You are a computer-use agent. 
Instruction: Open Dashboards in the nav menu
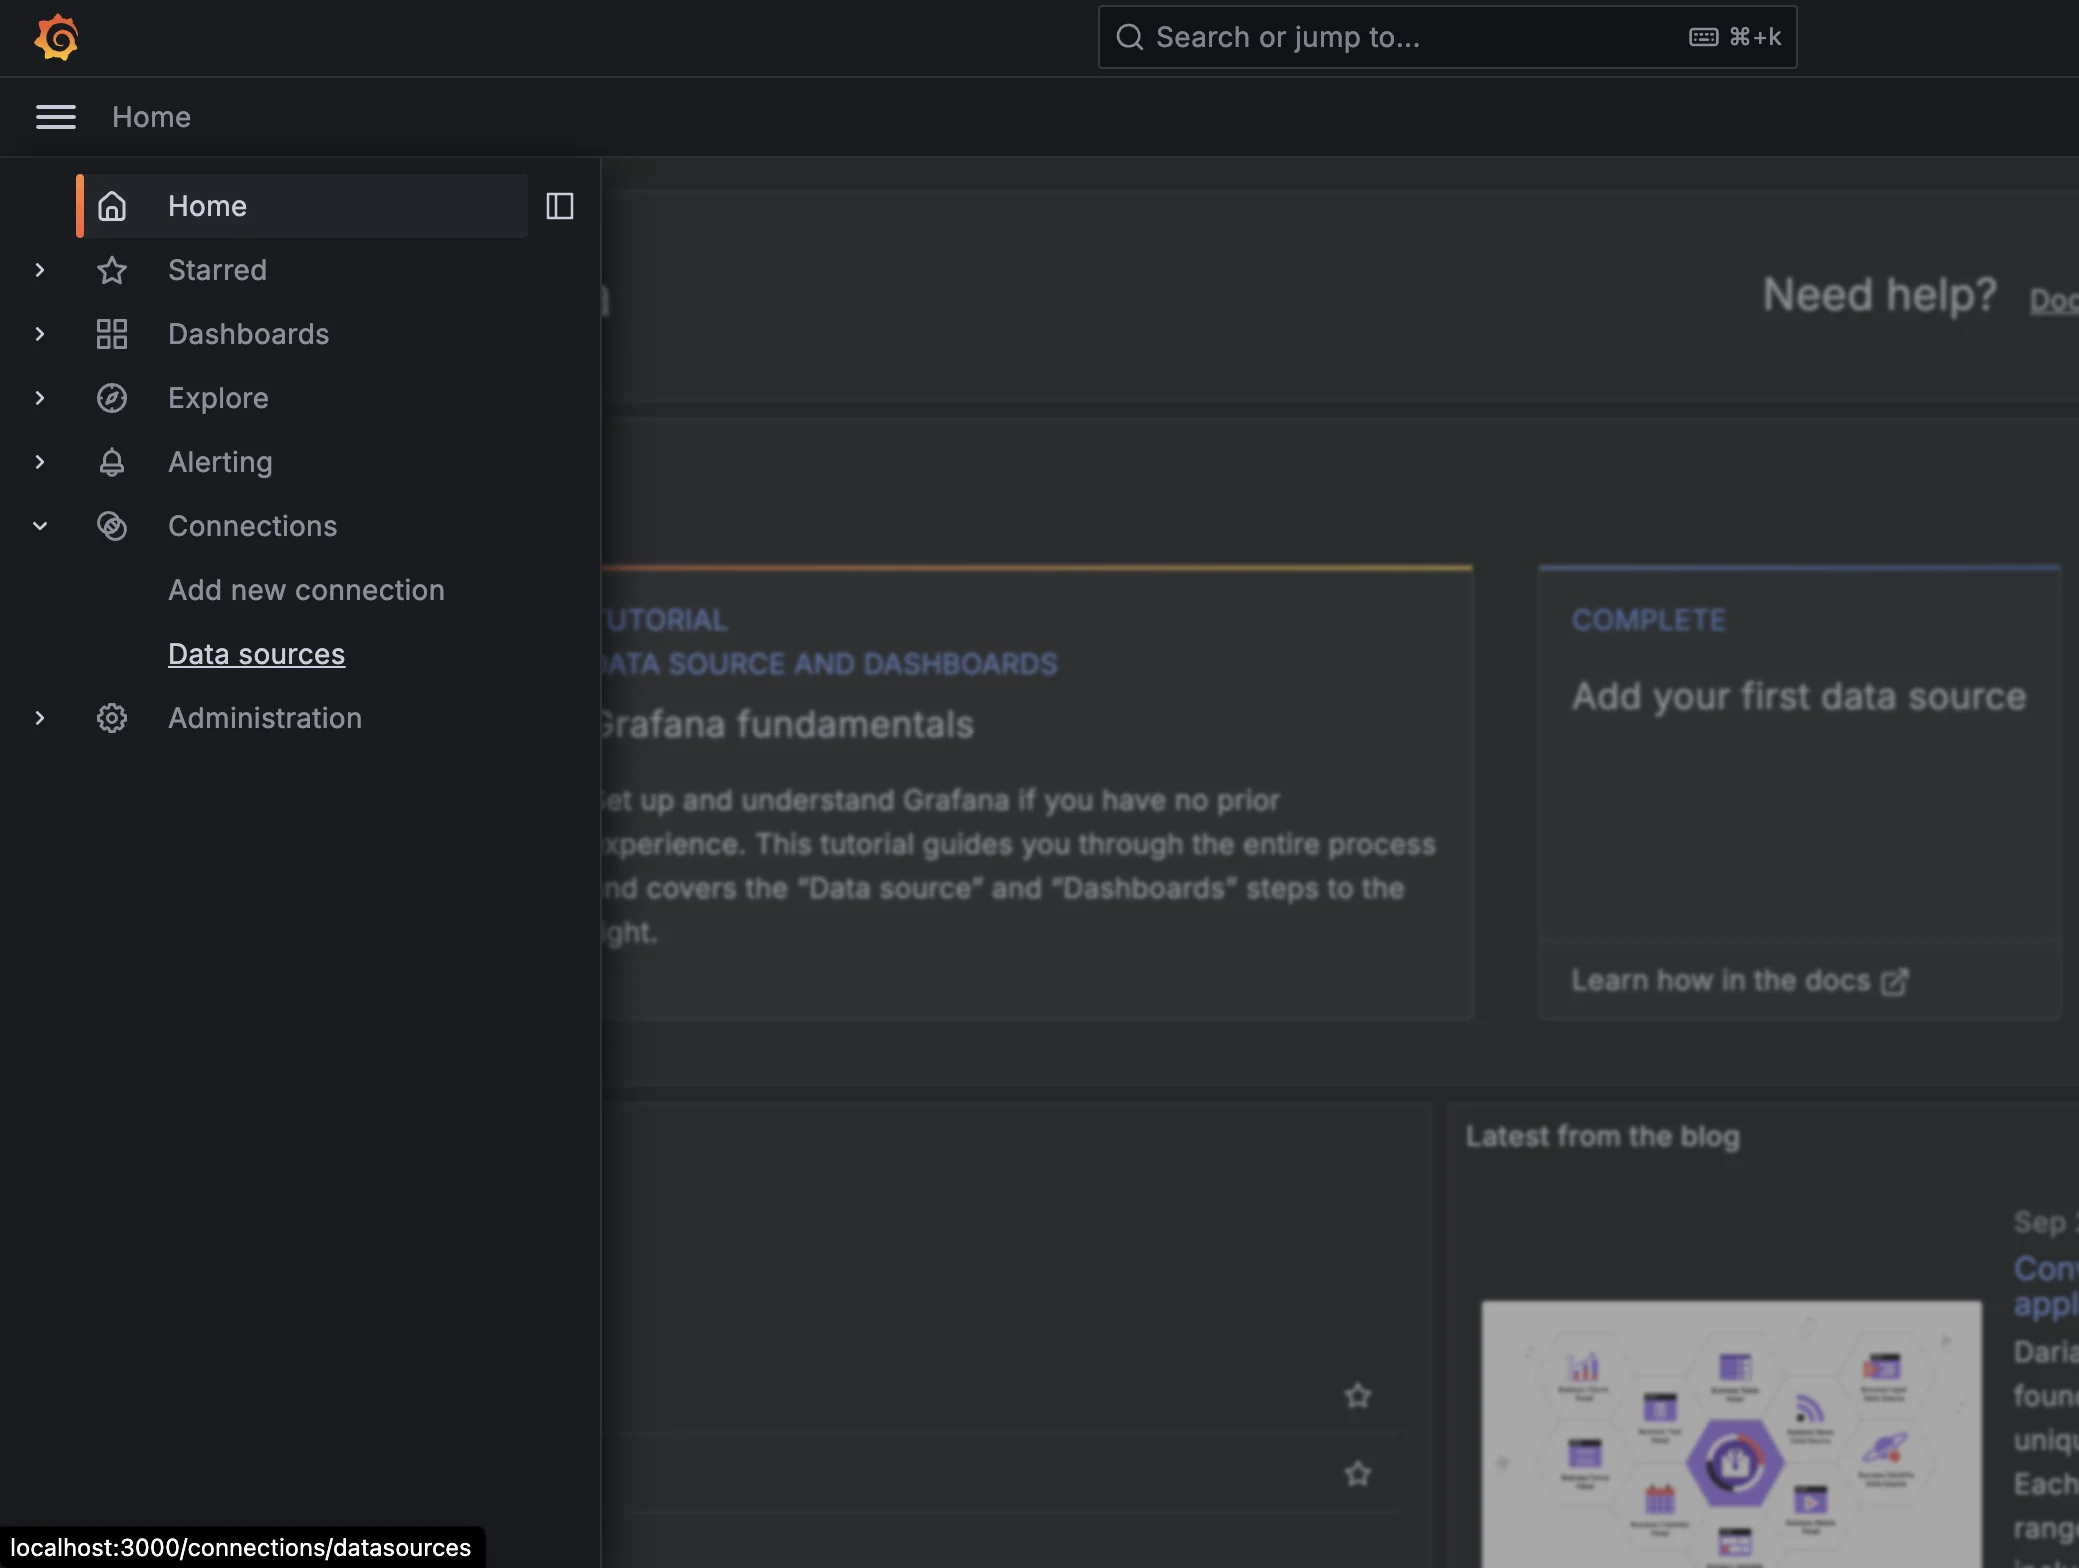click(248, 334)
